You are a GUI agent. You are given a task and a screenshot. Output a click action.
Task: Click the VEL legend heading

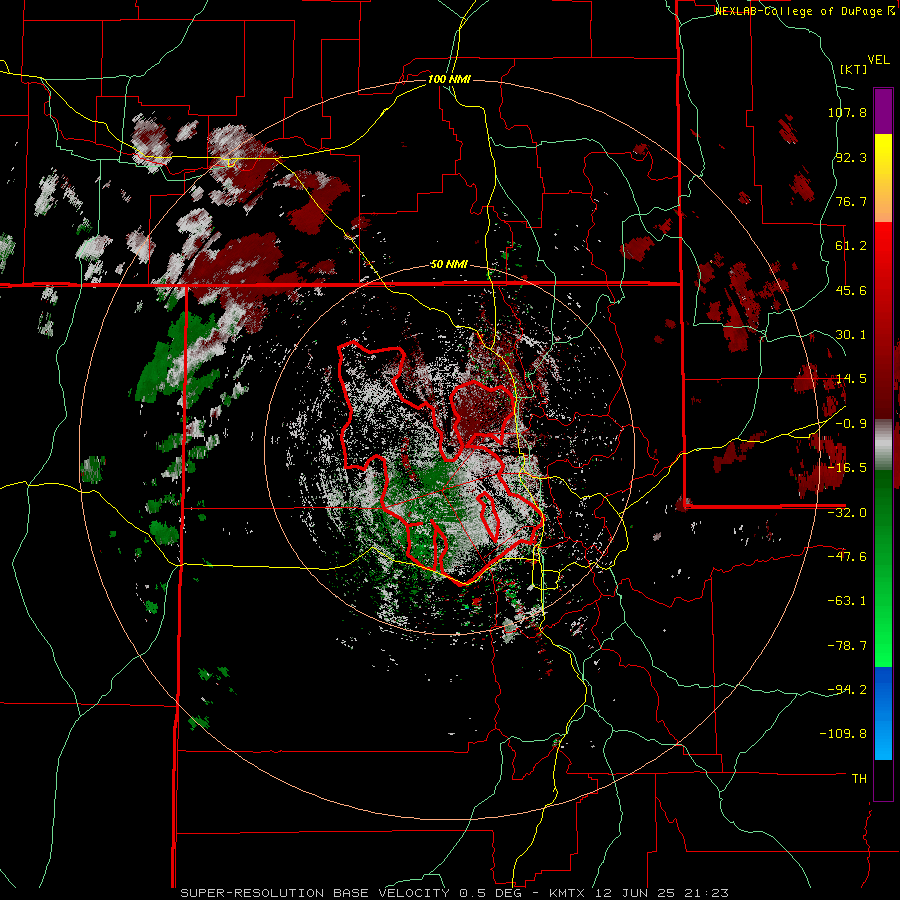click(x=878, y=60)
